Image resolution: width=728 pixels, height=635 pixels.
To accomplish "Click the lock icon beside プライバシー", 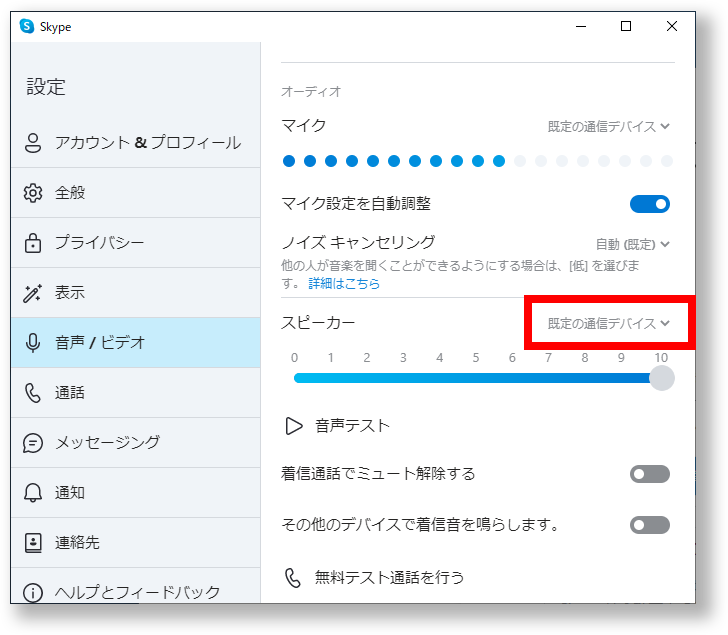I will tap(33, 243).
